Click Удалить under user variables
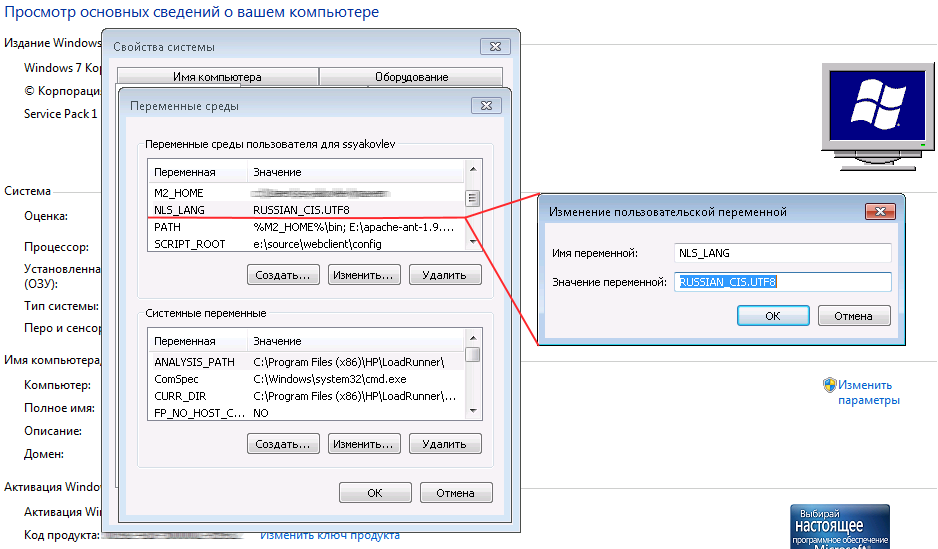The height and width of the screenshot is (549, 938). 445,275
